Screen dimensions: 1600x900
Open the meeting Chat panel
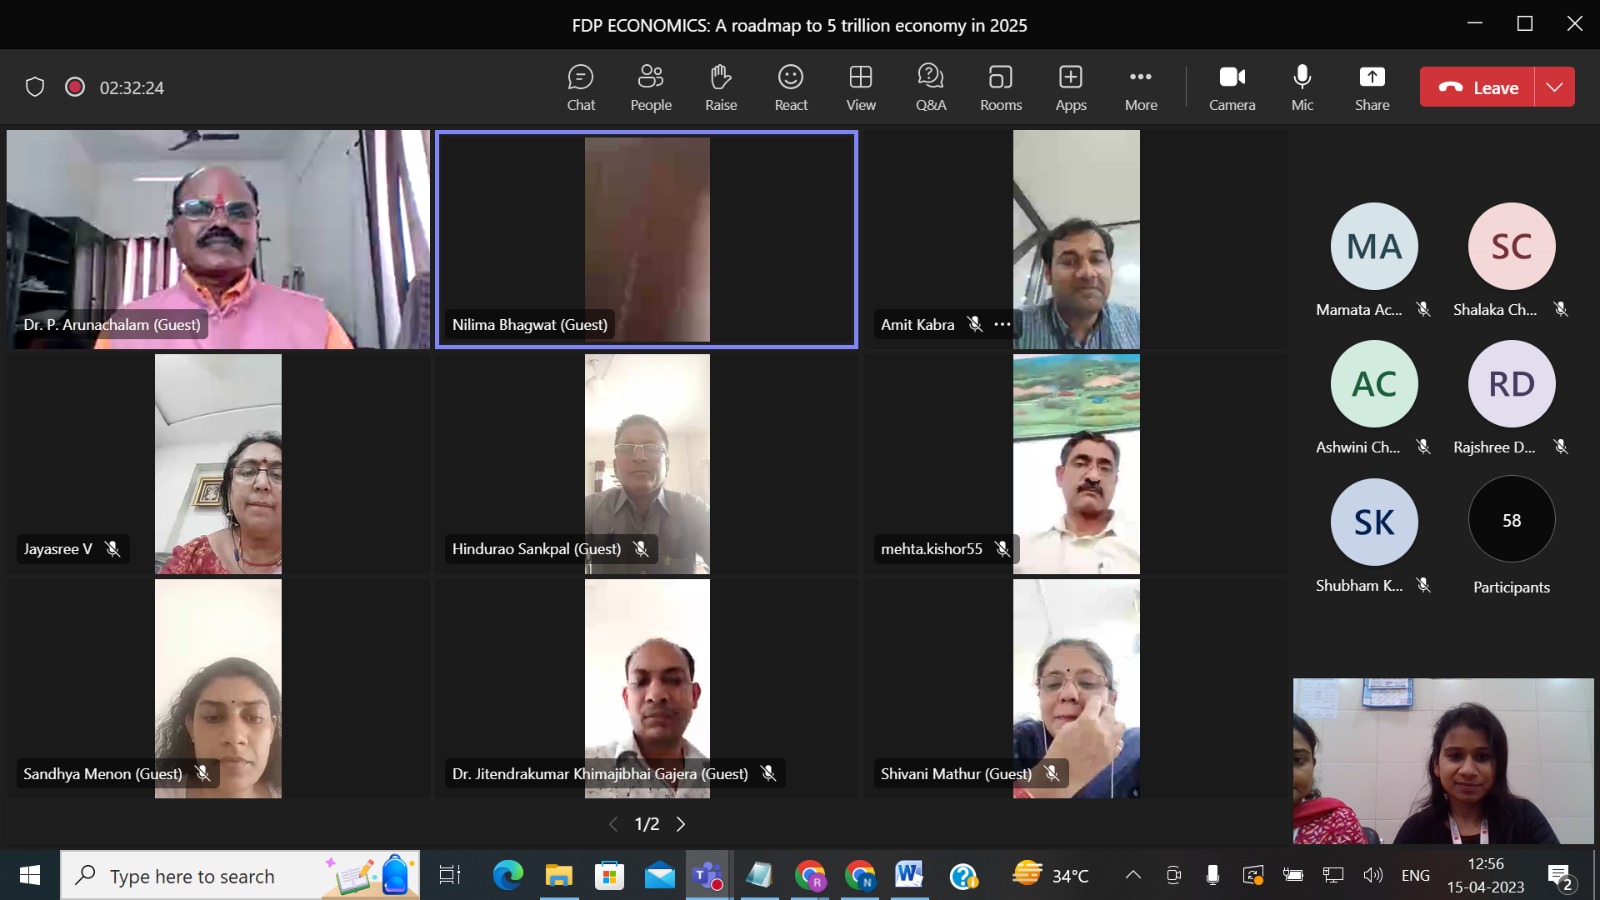[x=581, y=88]
